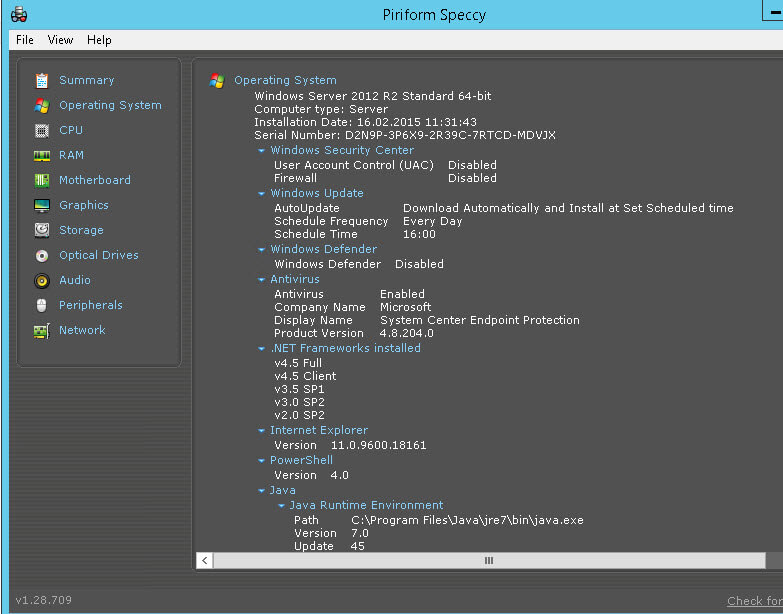Click the Audio speaker icon
Image resolution: width=783 pixels, height=614 pixels.
(42, 281)
